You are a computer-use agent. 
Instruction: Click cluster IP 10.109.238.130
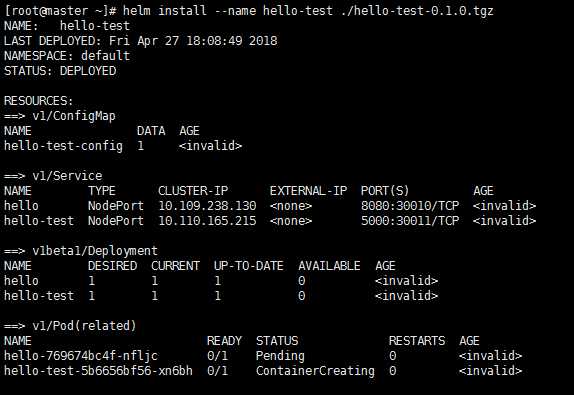207,206
